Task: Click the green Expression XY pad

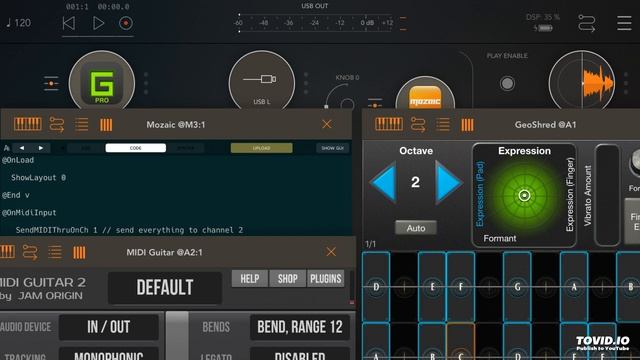Action: pos(524,196)
